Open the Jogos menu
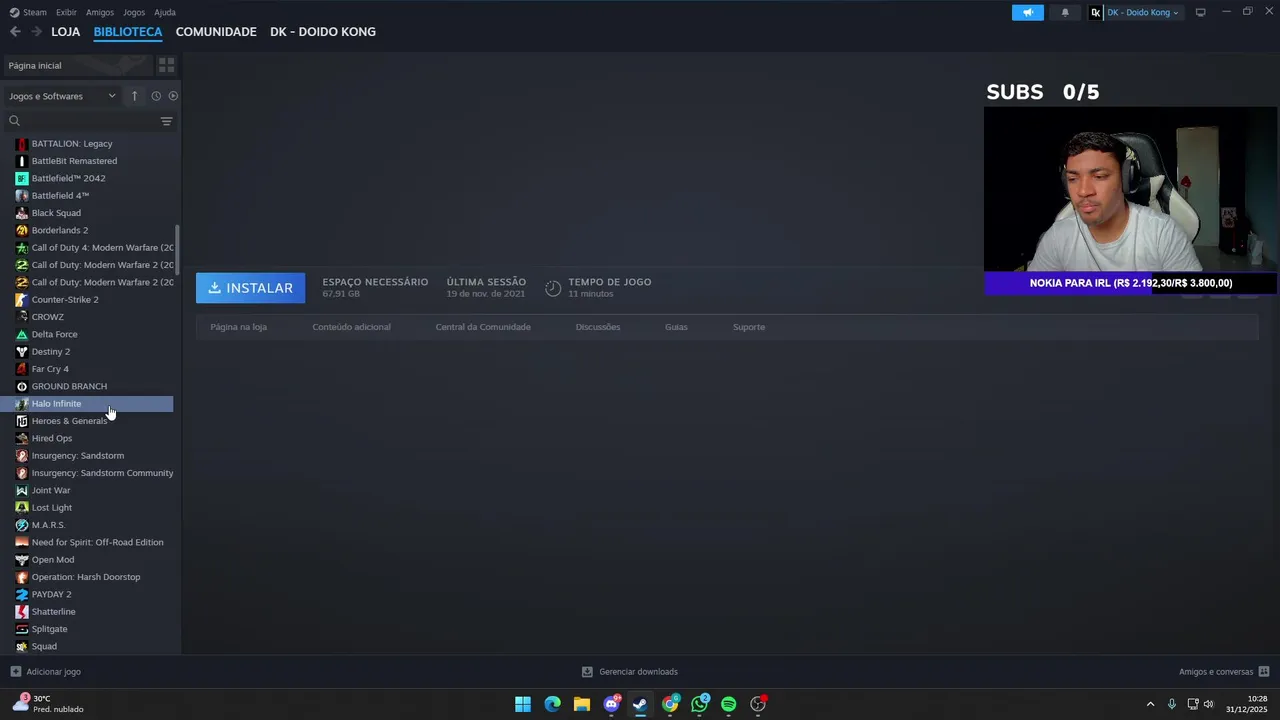Image resolution: width=1280 pixels, height=720 pixels. 134,12
